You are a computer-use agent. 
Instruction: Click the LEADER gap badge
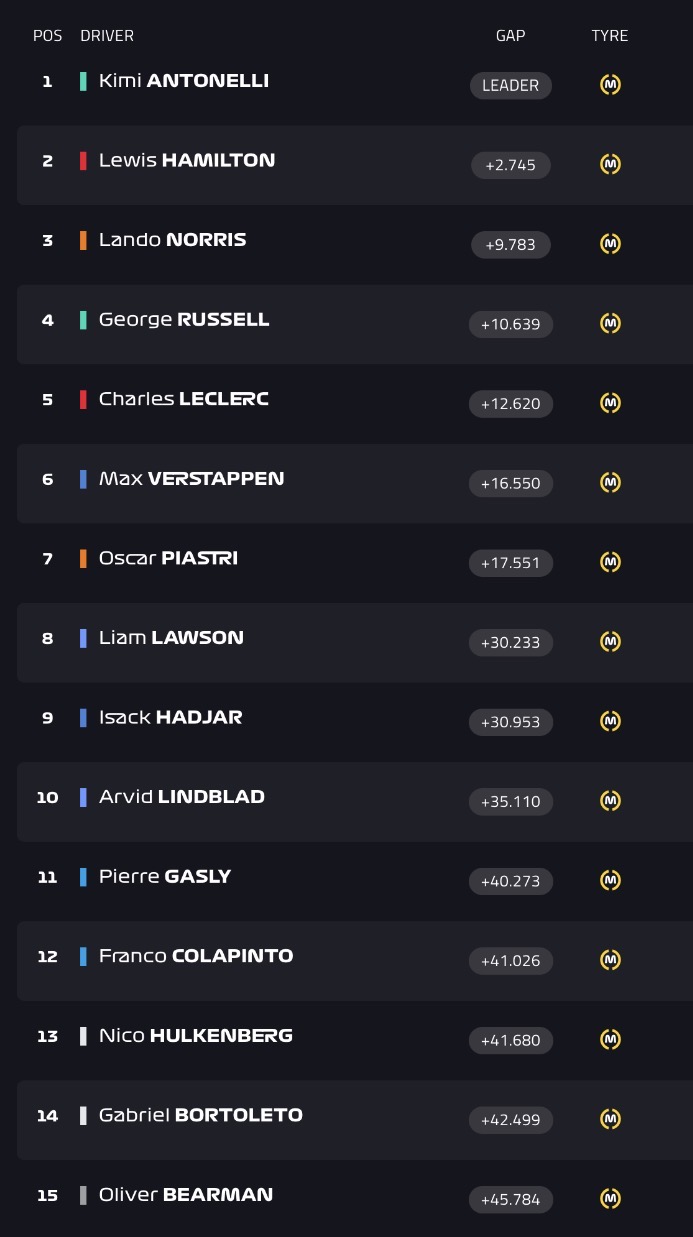[x=510, y=85]
